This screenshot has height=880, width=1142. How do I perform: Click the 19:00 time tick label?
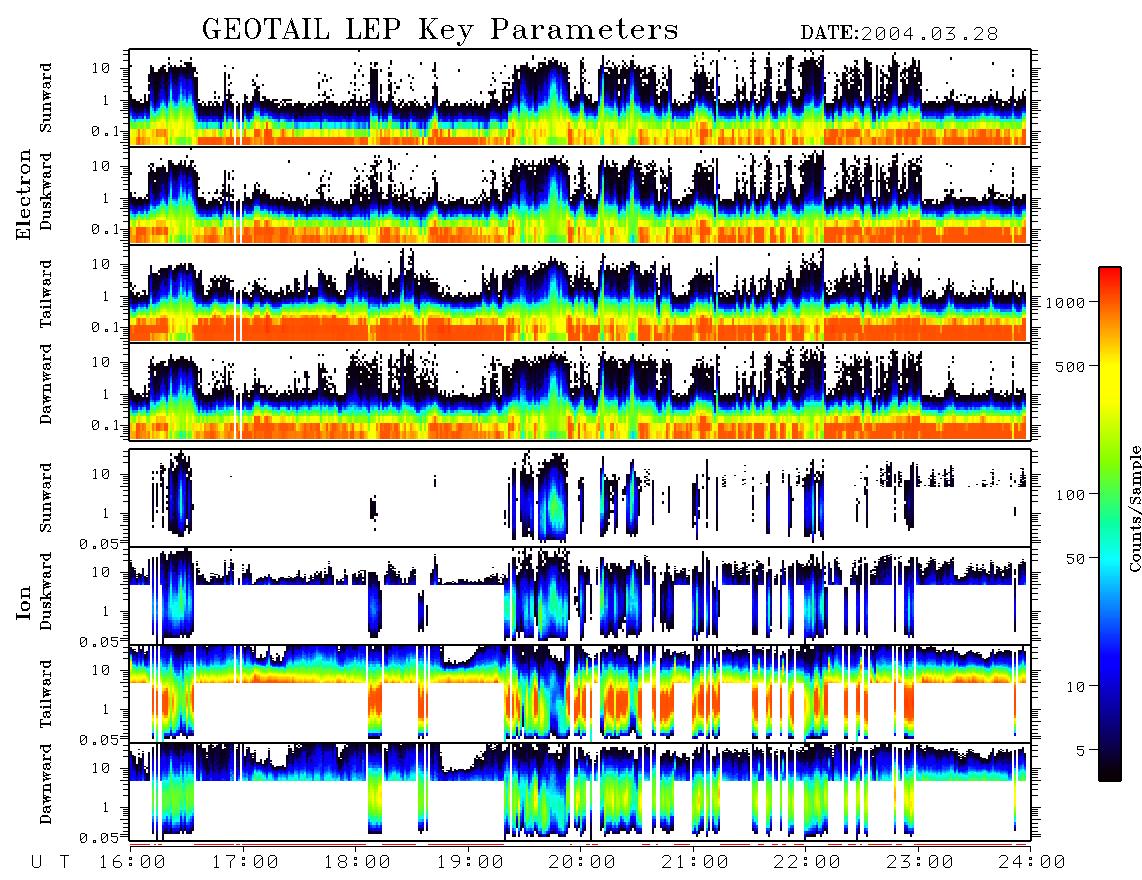(470, 863)
